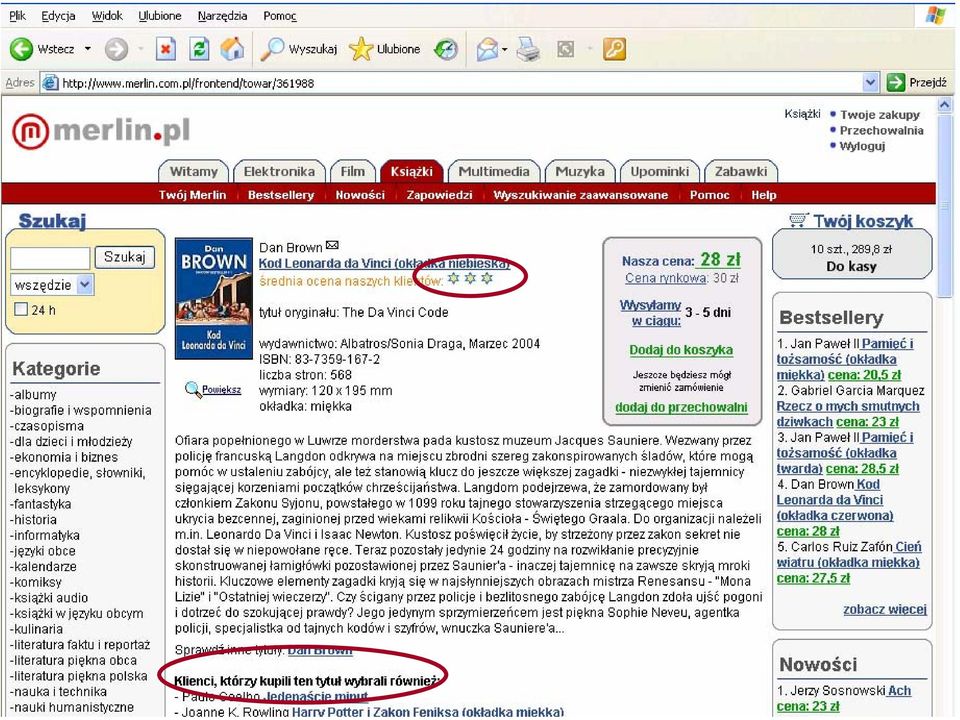The height and width of the screenshot is (720, 960).
Task: Open the Pomoc menu in menu bar
Action: point(280,16)
